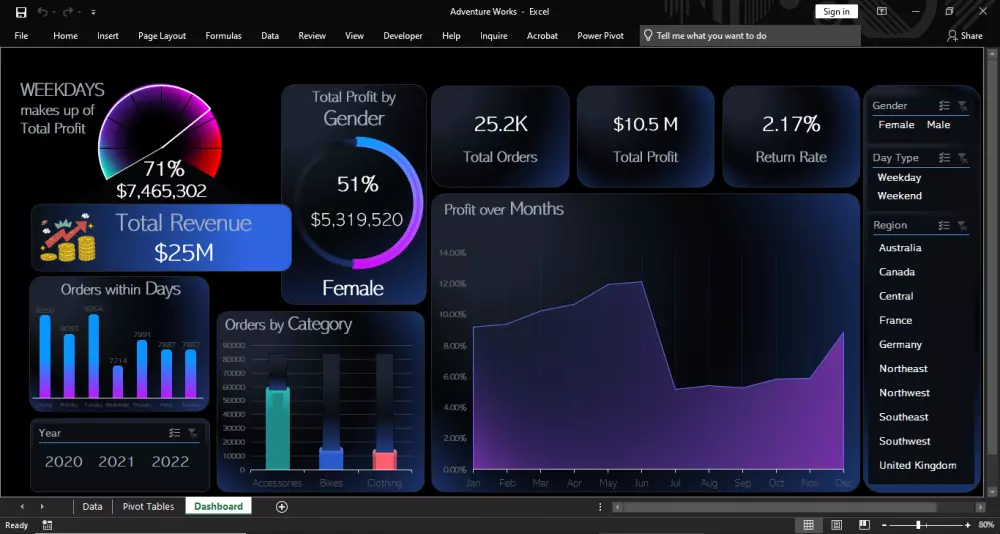Switch to Page Break Preview icon

pos(864,525)
